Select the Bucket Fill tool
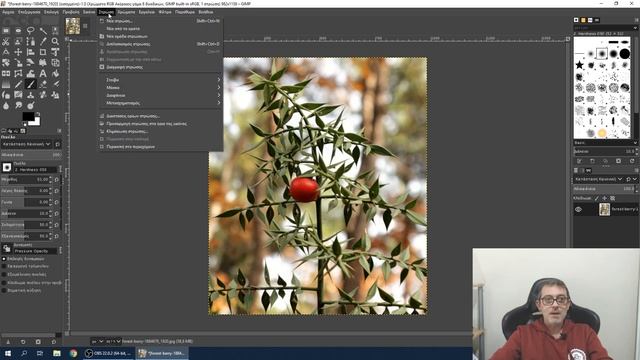This screenshot has height=360, width=640. pos(55,73)
